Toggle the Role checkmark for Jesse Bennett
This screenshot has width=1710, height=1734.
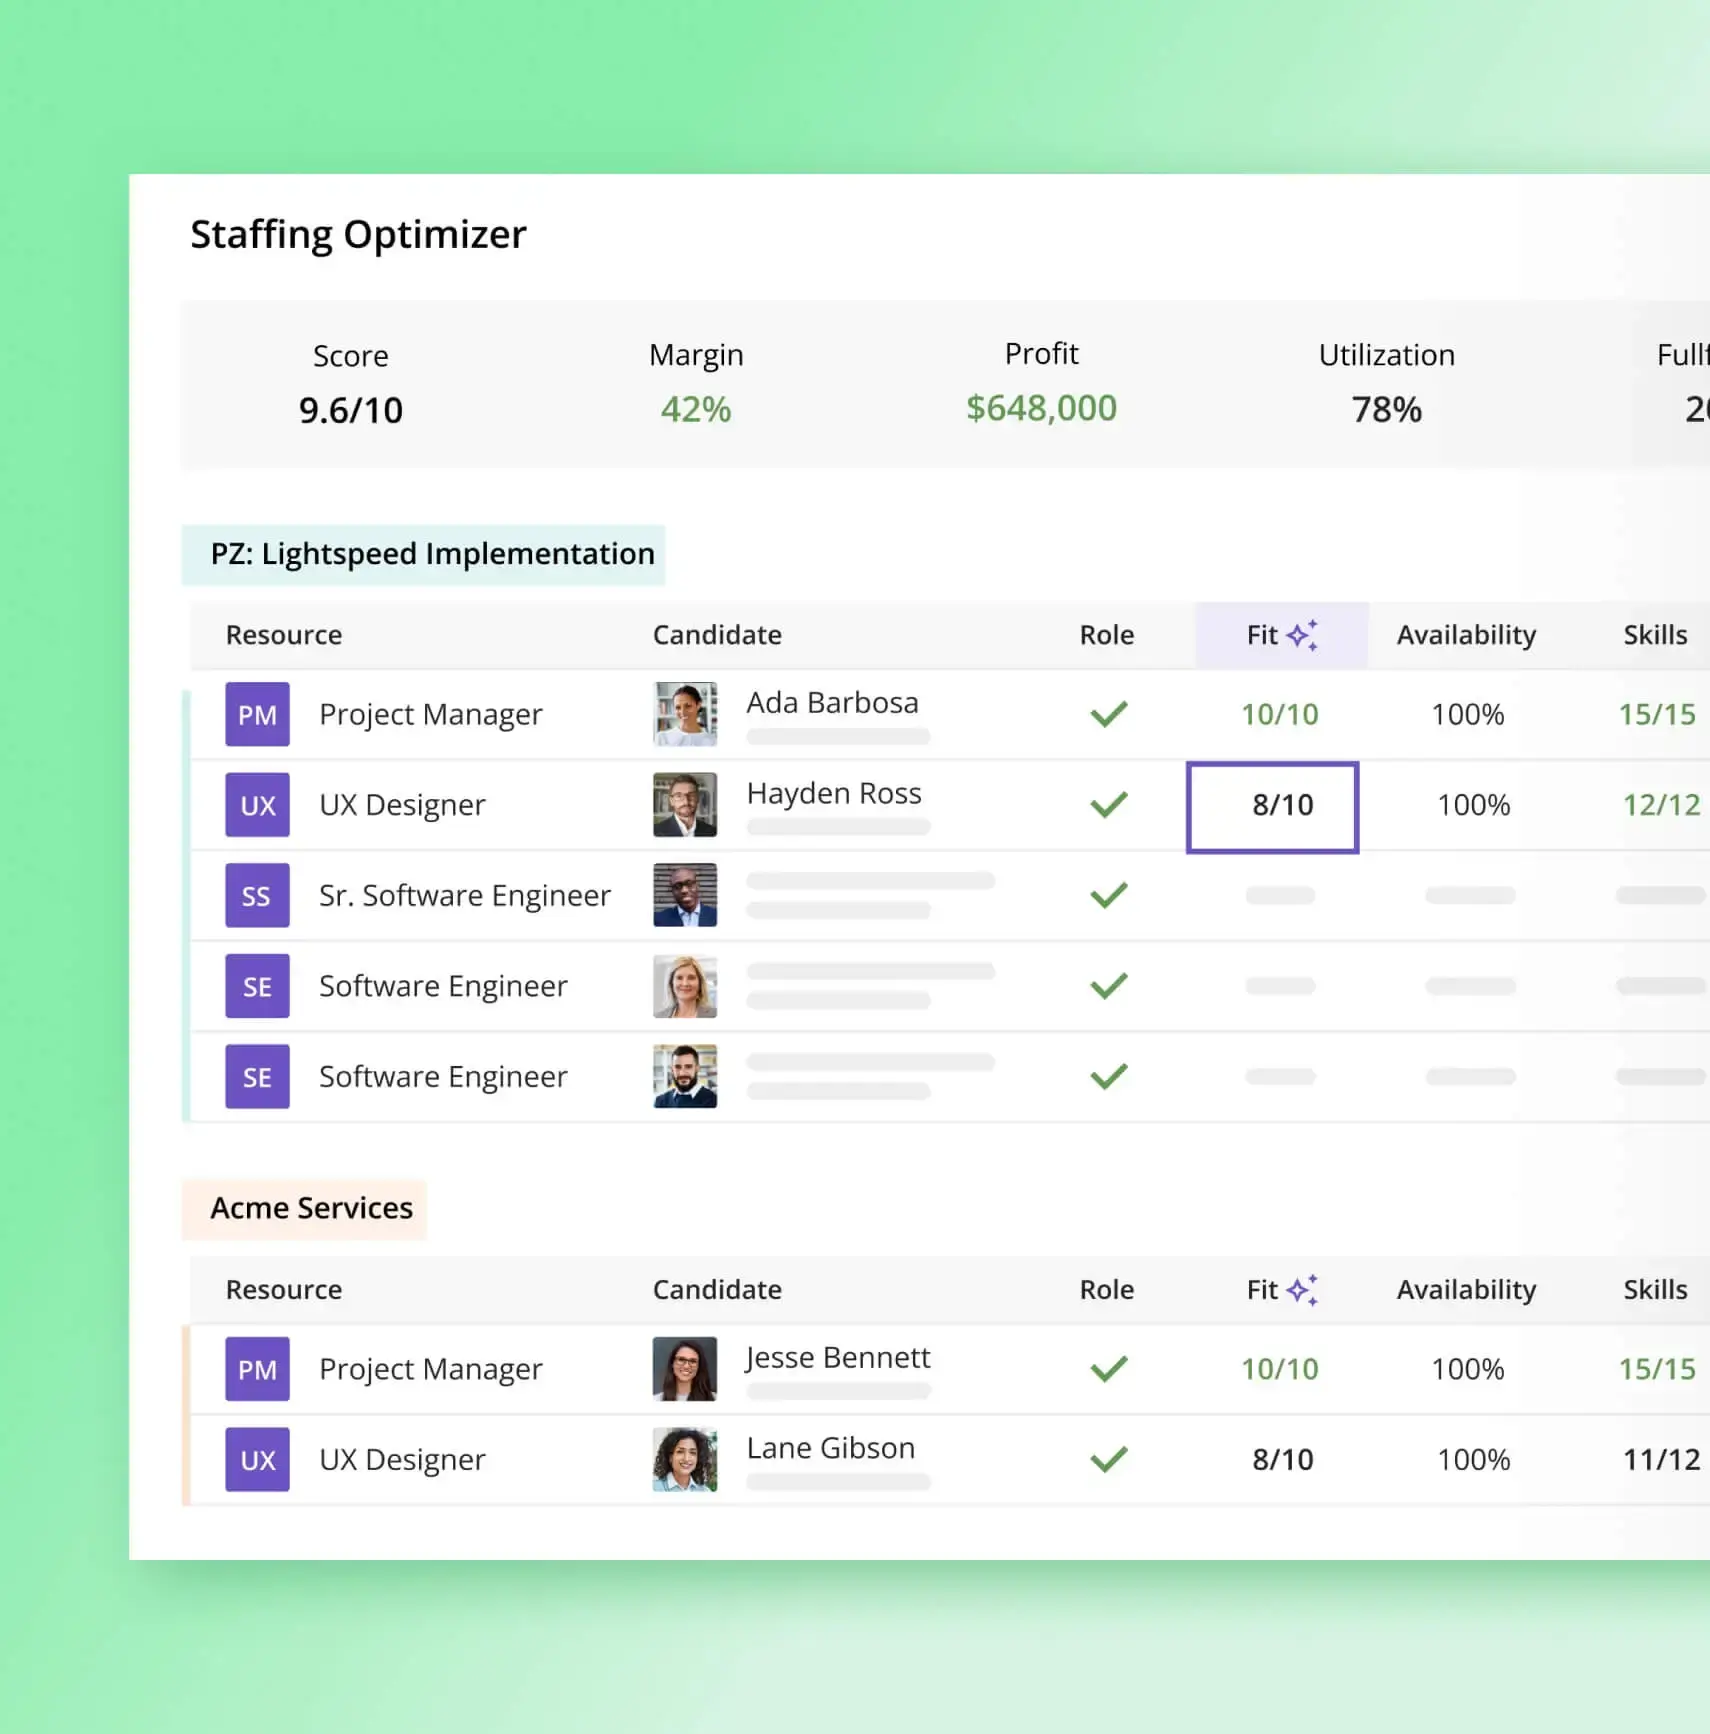(x=1108, y=1369)
